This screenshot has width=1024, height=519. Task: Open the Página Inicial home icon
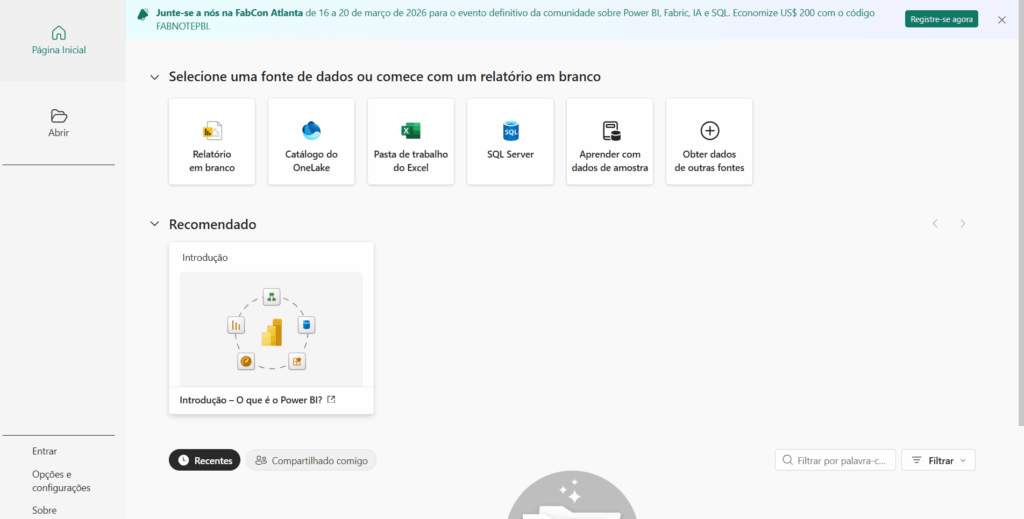point(59,32)
